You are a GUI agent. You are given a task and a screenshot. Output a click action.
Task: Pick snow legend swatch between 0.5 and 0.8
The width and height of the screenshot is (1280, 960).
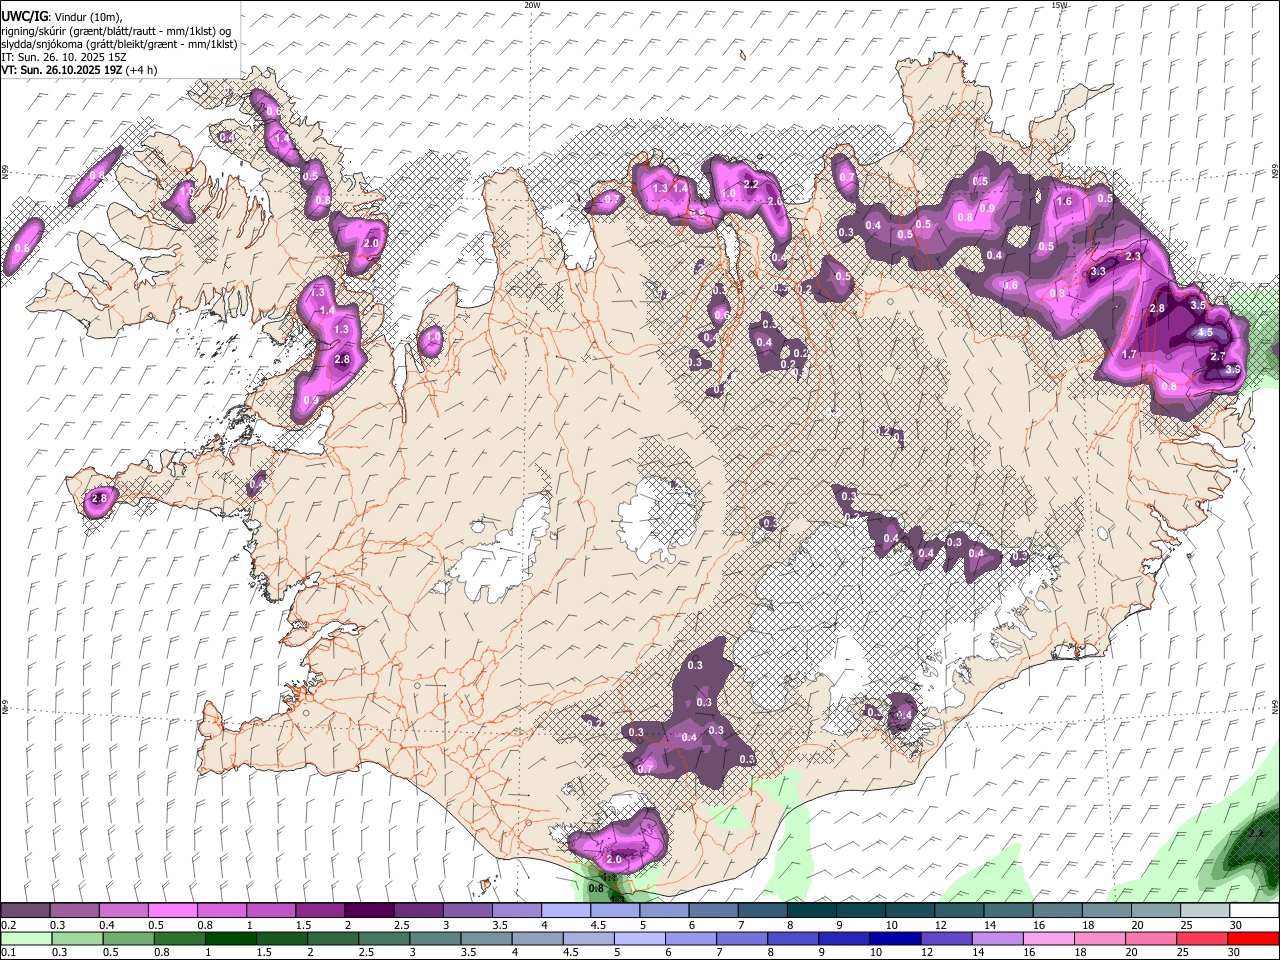[x=172, y=911]
